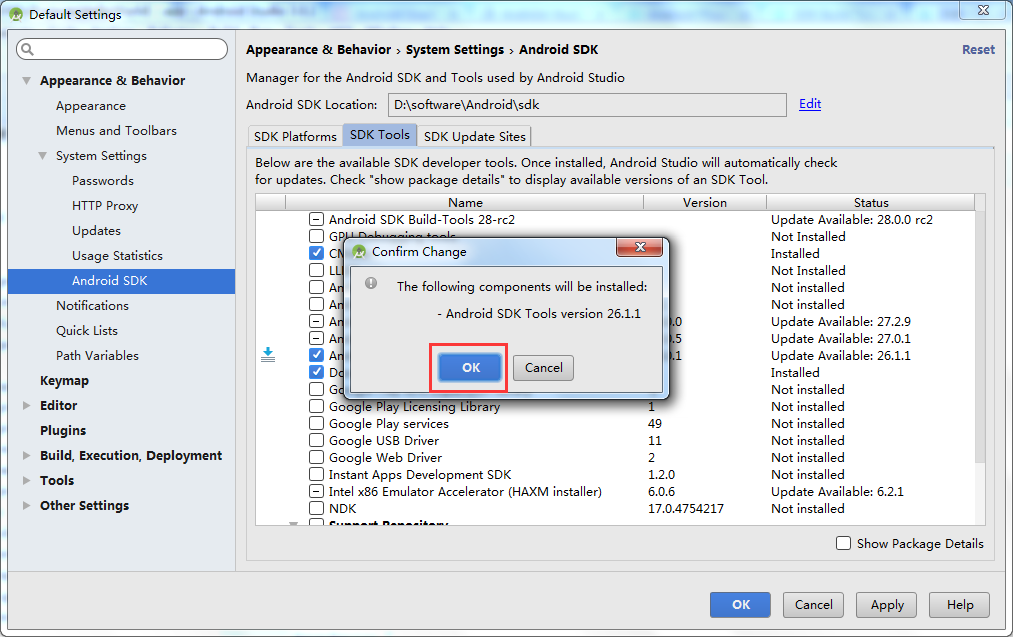Open Quick Lists settings

click(87, 331)
